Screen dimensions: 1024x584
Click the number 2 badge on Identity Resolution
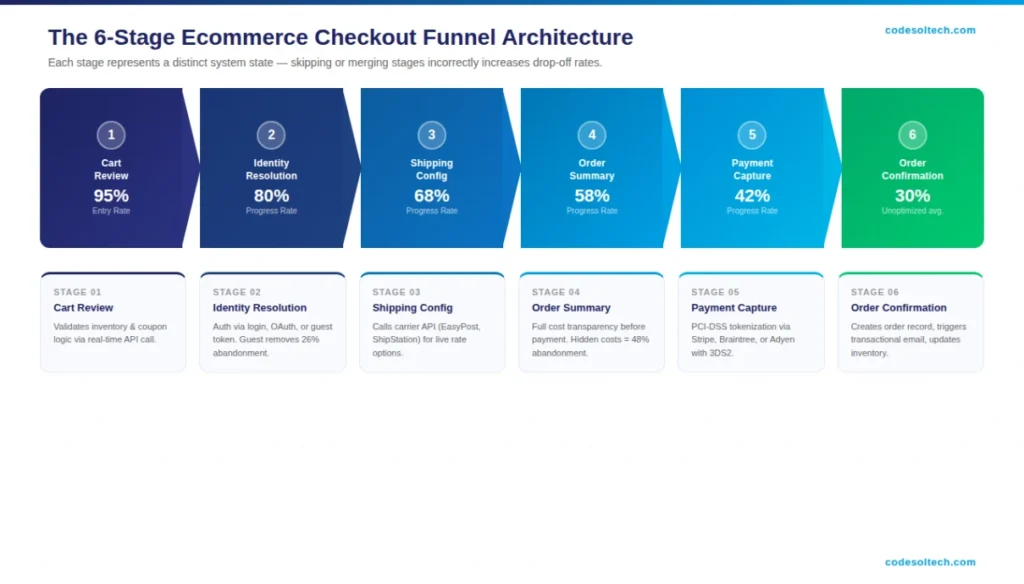pyautogui.click(x=271, y=134)
